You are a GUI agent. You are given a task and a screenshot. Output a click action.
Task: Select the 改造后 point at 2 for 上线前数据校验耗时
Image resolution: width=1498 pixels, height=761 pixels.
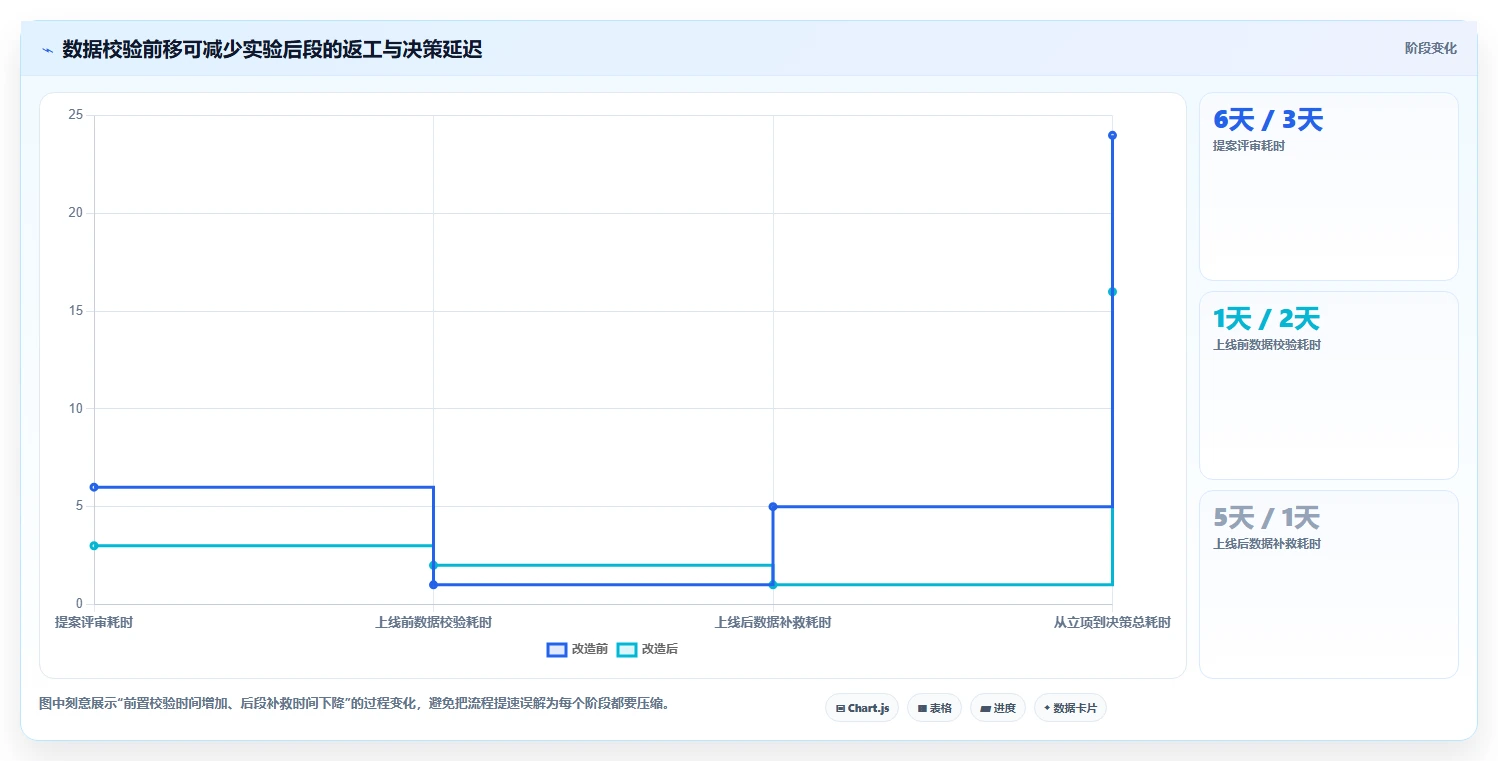pyautogui.click(x=433, y=565)
